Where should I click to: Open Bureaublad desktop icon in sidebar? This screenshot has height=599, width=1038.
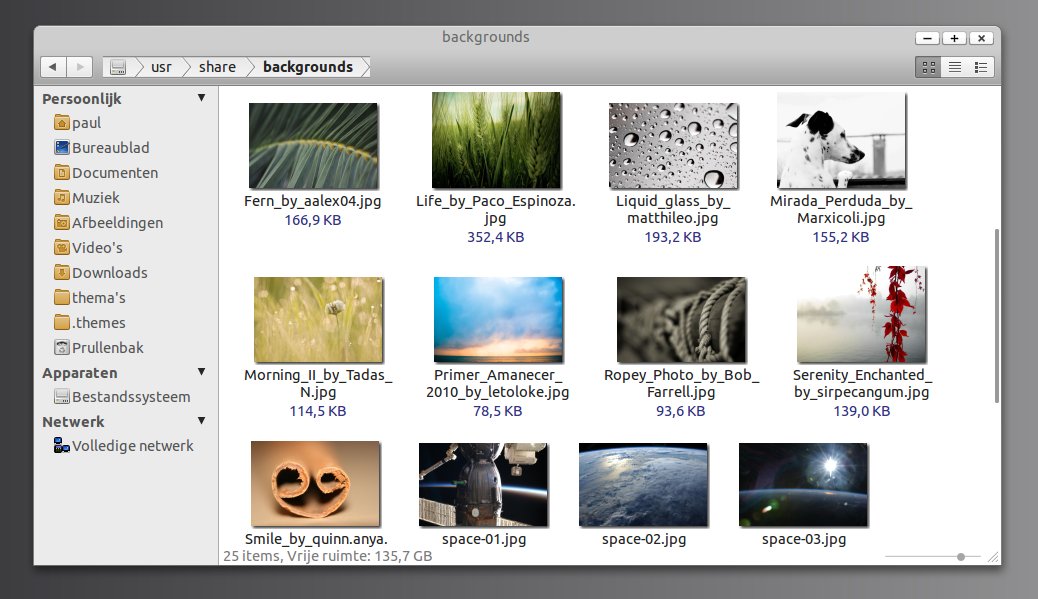coord(62,148)
